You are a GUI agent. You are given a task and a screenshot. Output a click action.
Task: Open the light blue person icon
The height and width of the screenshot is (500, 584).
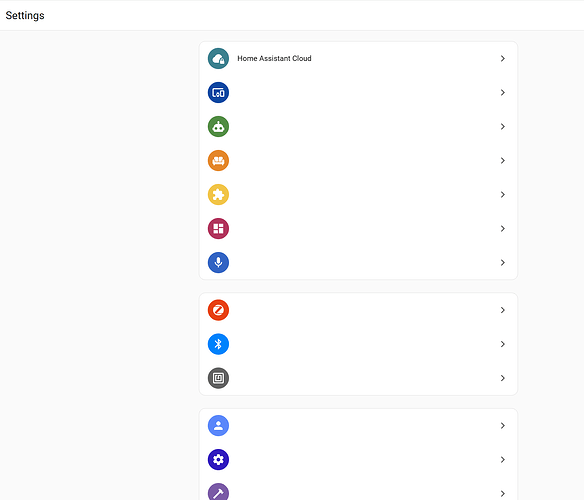[218, 425]
